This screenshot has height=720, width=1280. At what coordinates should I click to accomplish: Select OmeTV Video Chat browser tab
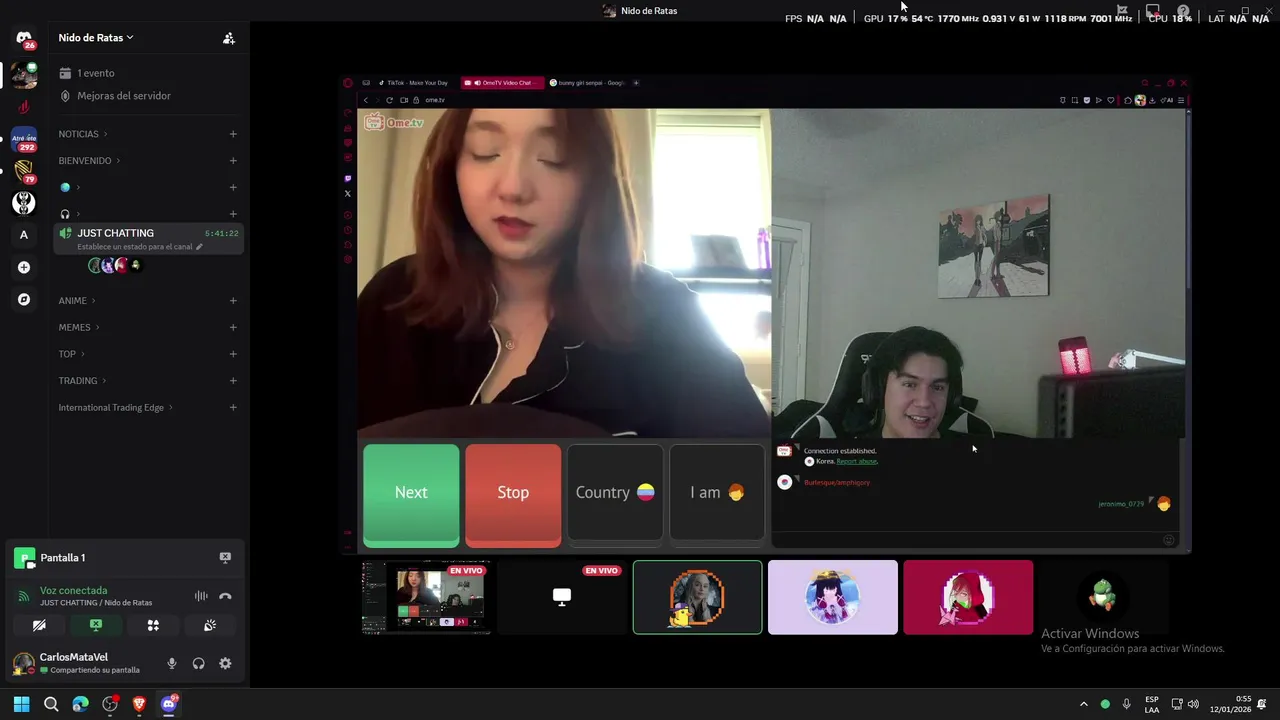(503, 83)
